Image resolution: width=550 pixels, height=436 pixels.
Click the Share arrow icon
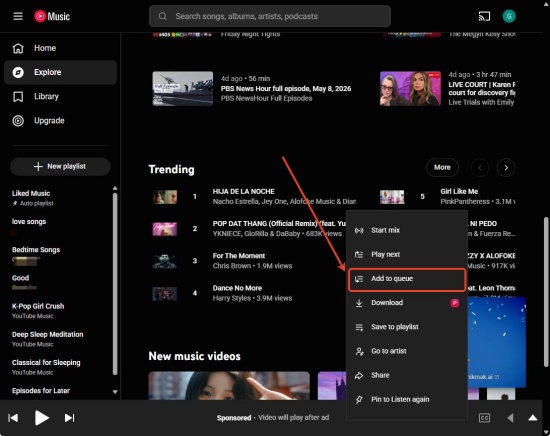click(x=359, y=375)
